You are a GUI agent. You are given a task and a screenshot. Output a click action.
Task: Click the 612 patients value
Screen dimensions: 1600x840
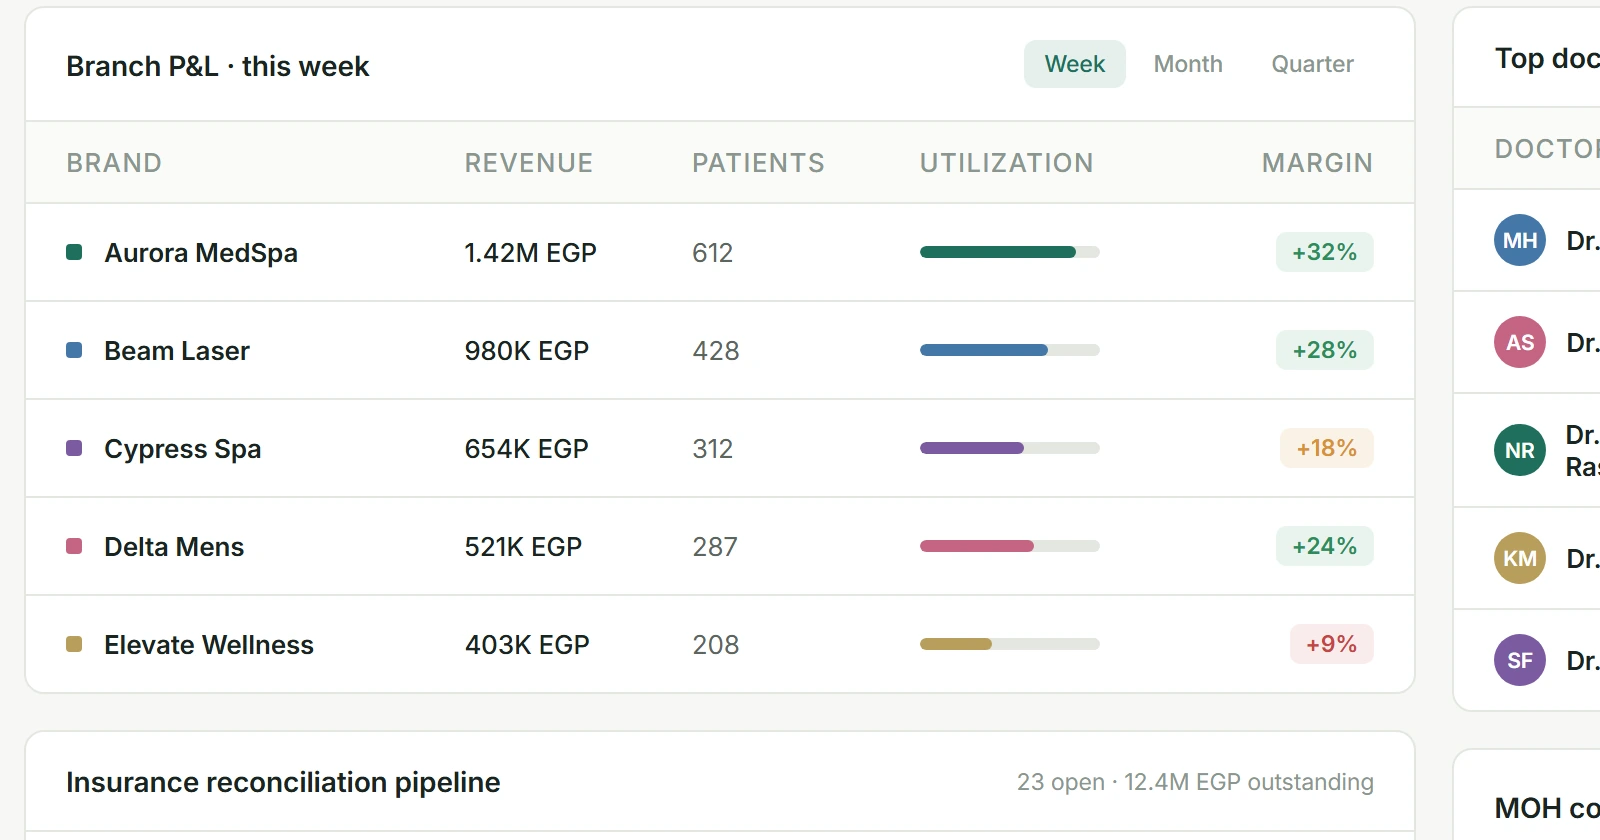pos(713,253)
